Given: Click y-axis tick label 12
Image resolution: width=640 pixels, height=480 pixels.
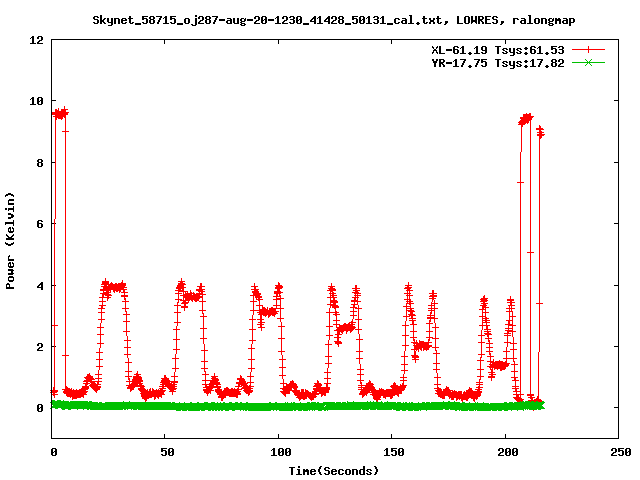Looking at the screenshot, I should (36, 40).
